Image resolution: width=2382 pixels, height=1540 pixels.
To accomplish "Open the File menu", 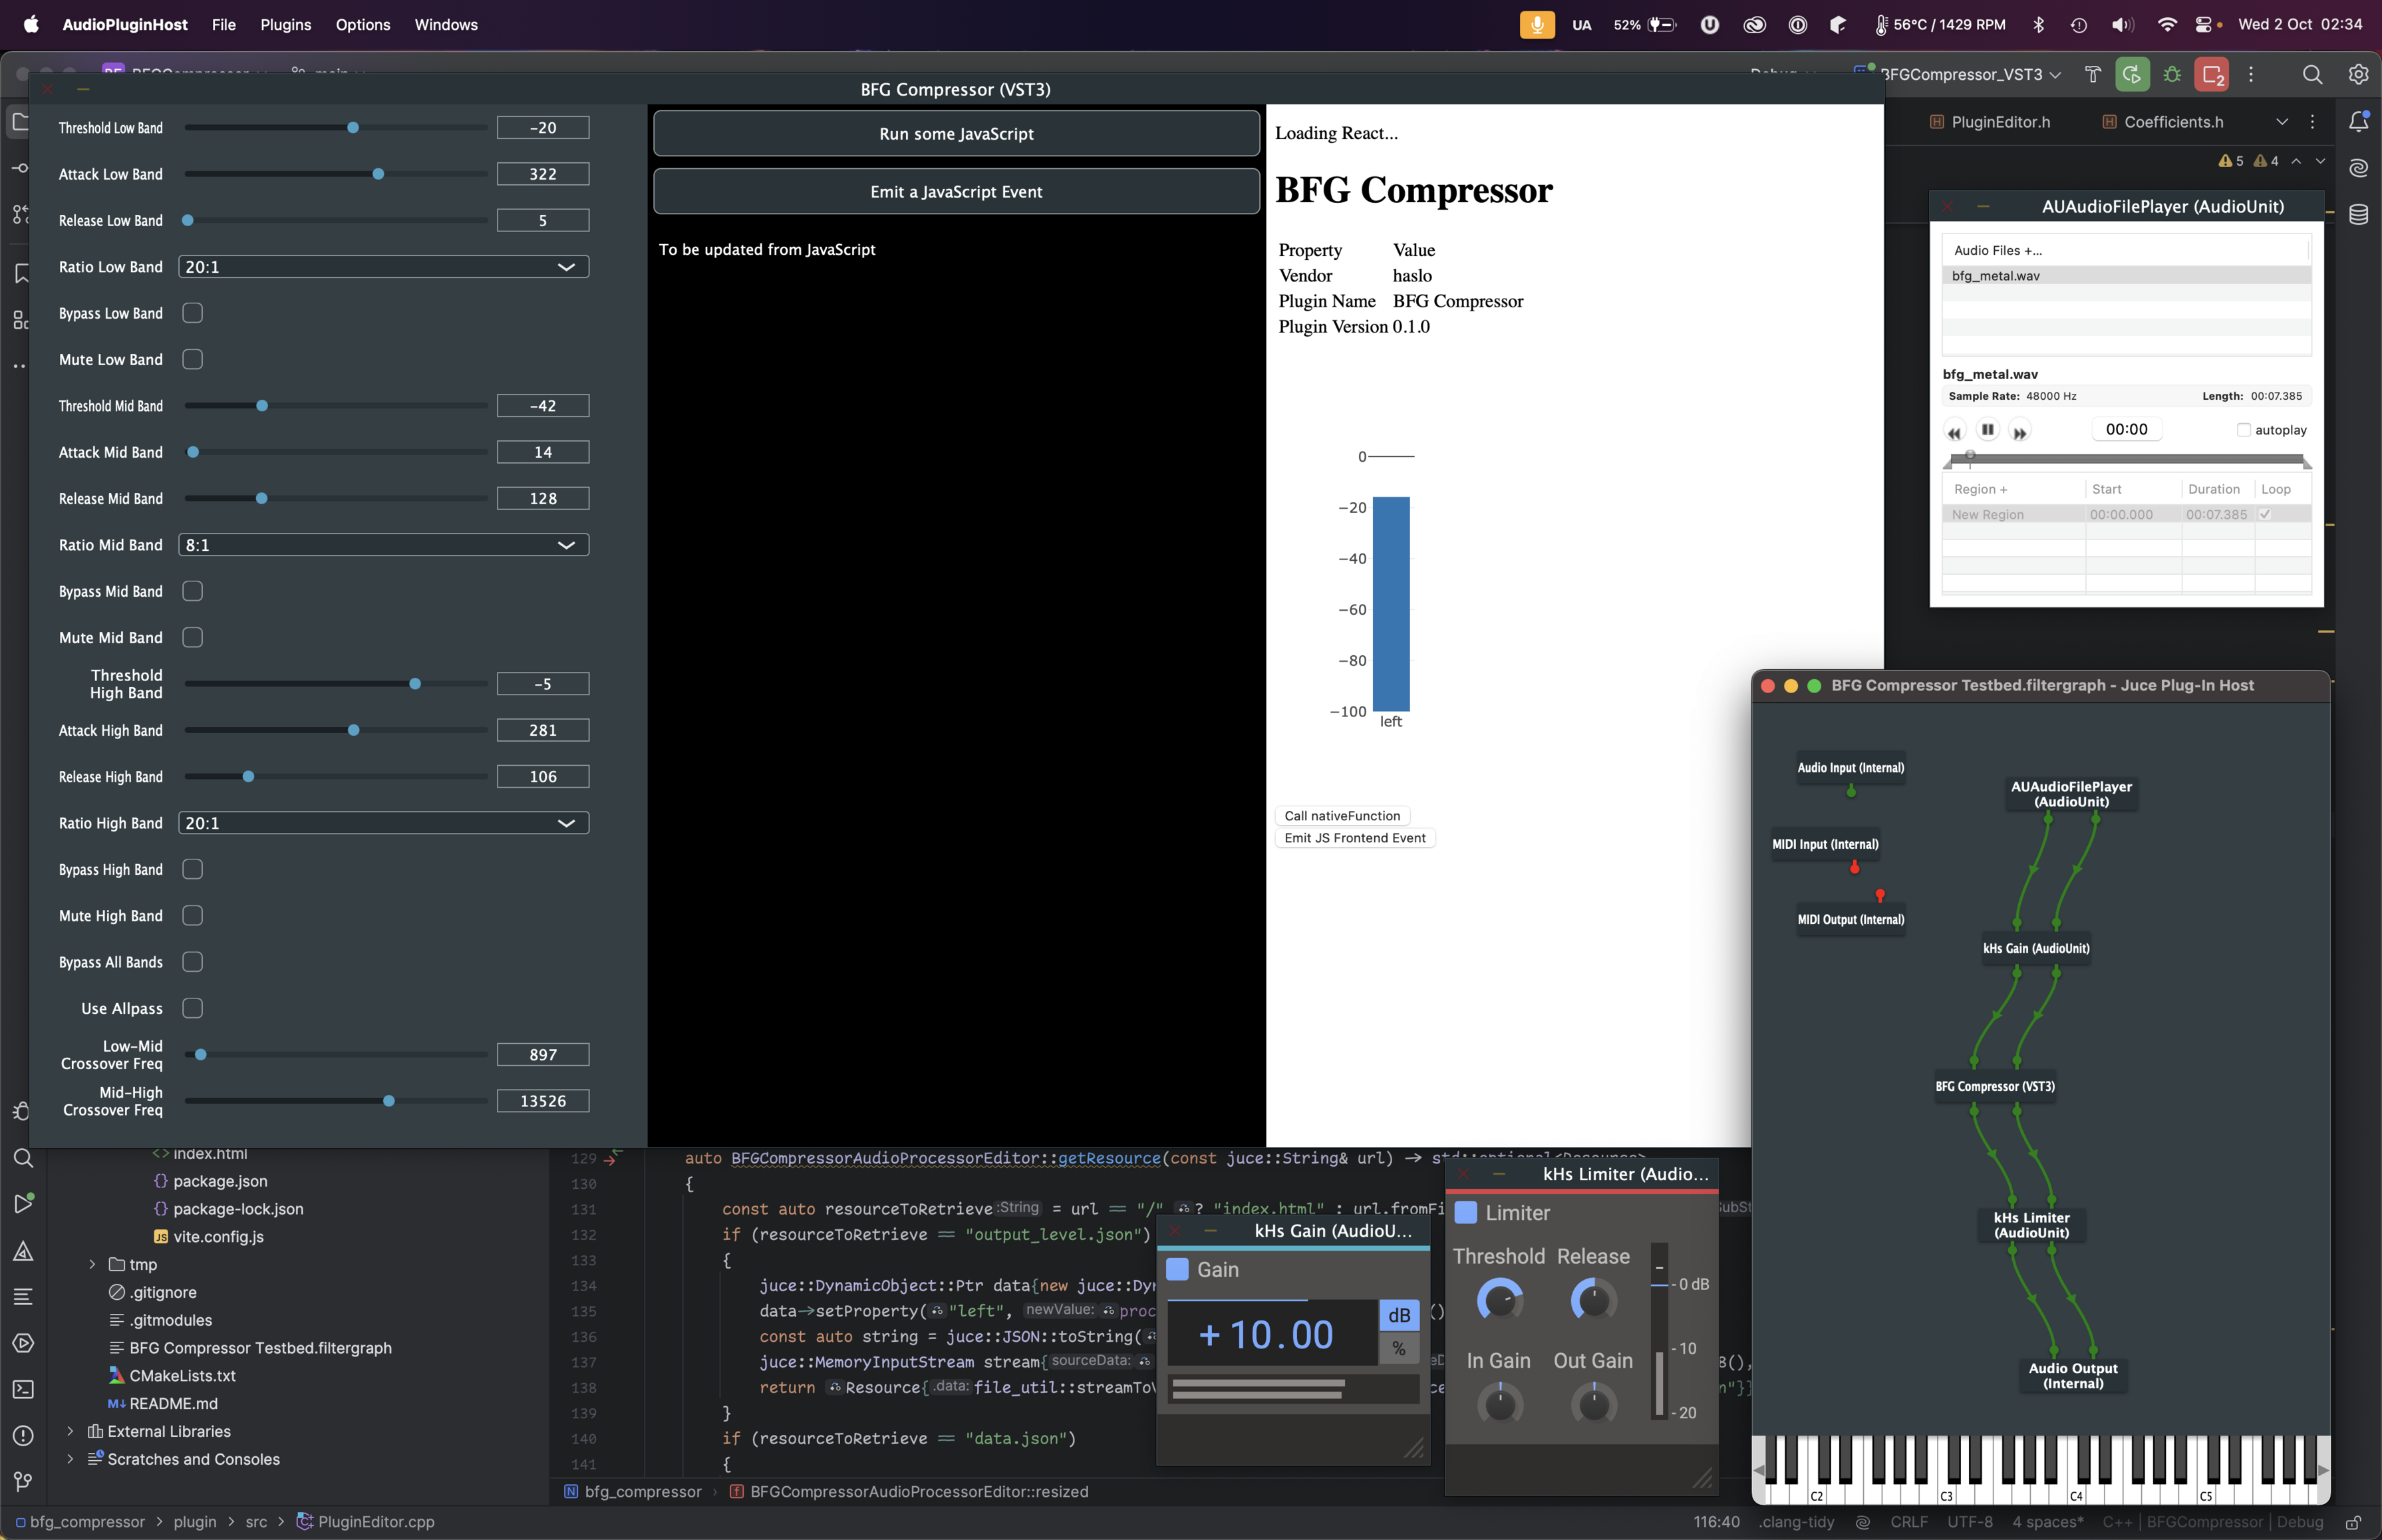I will pyautogui.click(x=224, y=24).
